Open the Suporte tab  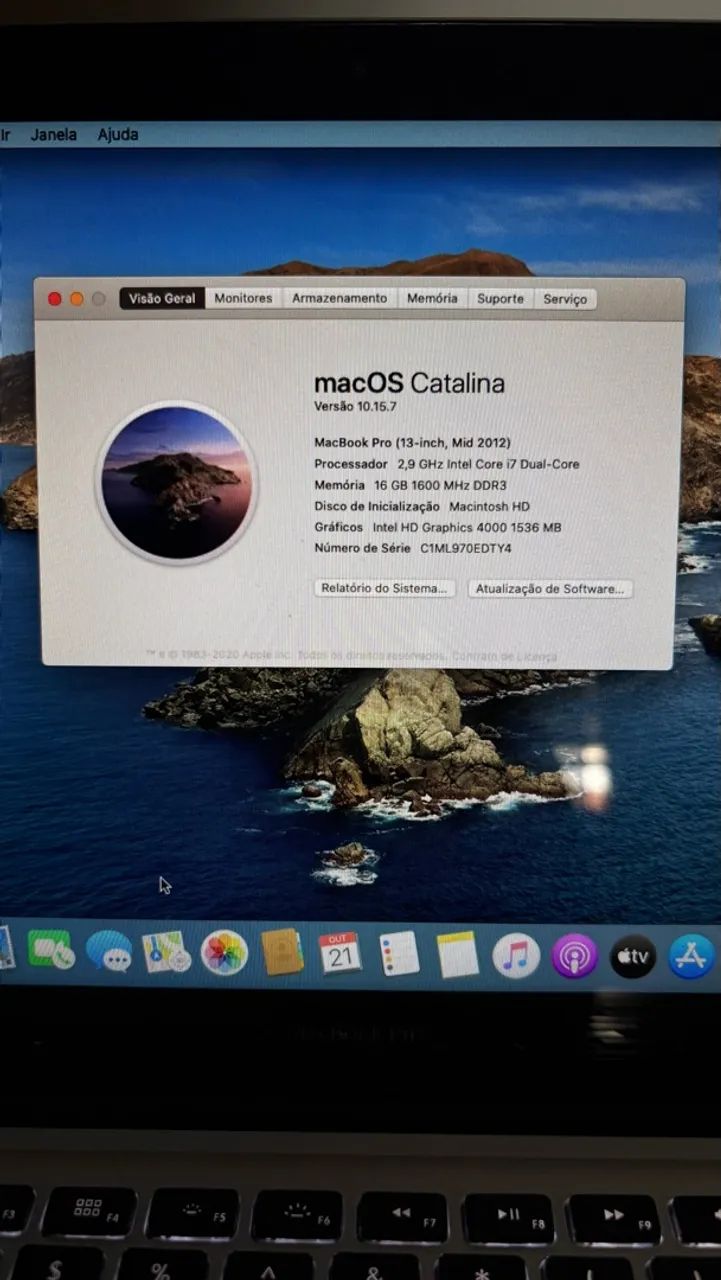coord(500,299)
